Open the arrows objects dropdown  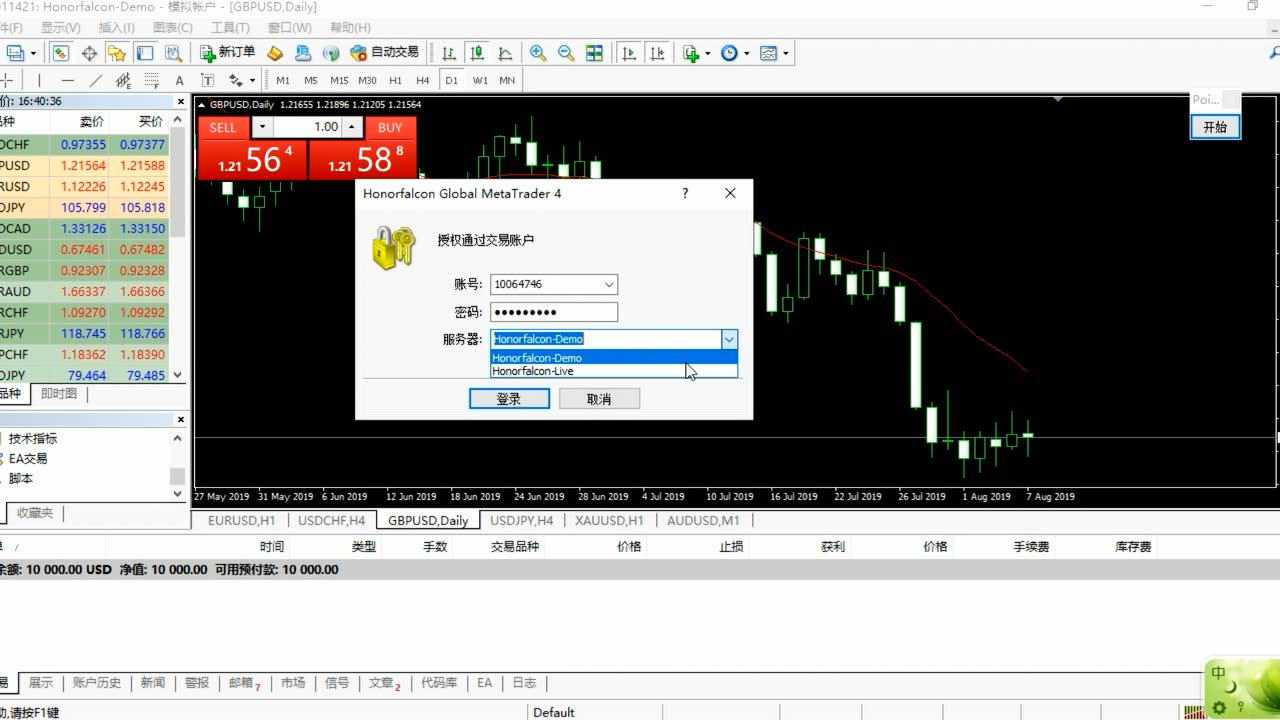click(x=252, y=80)
